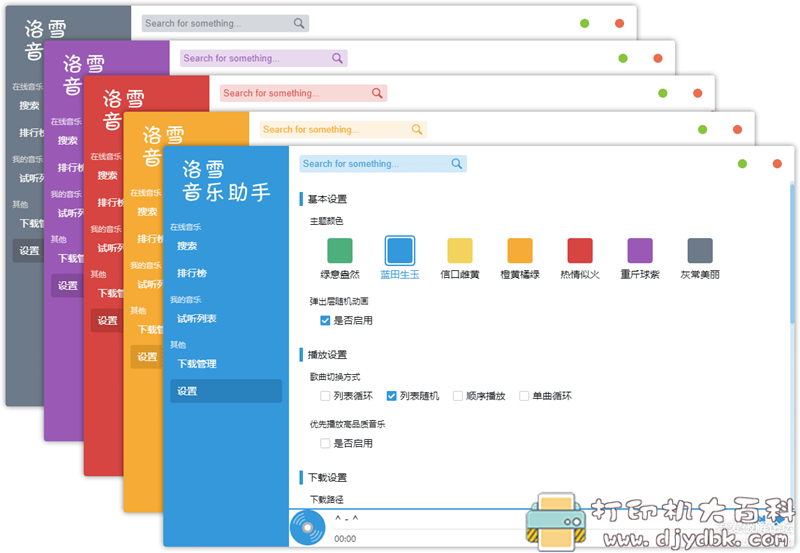Click green dot in gray window
800x553 pixels.
pos(585,23)
